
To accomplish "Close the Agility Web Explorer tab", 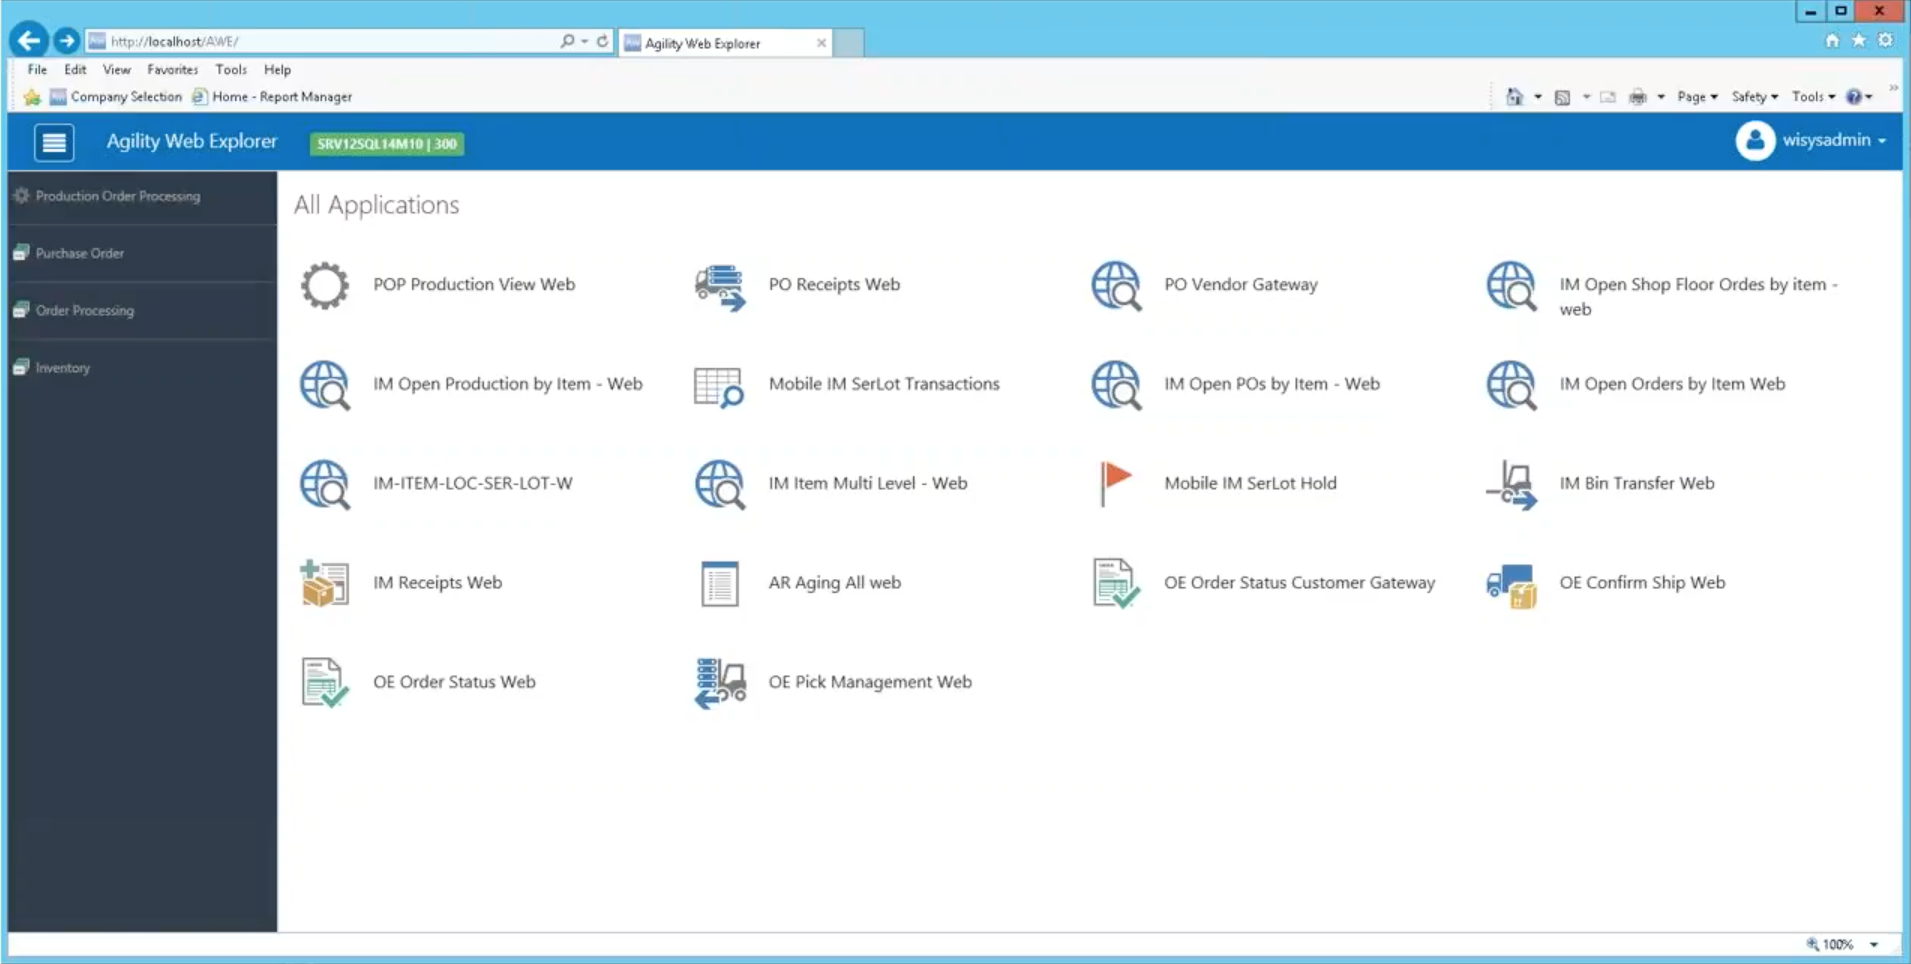I will point(821,43).
